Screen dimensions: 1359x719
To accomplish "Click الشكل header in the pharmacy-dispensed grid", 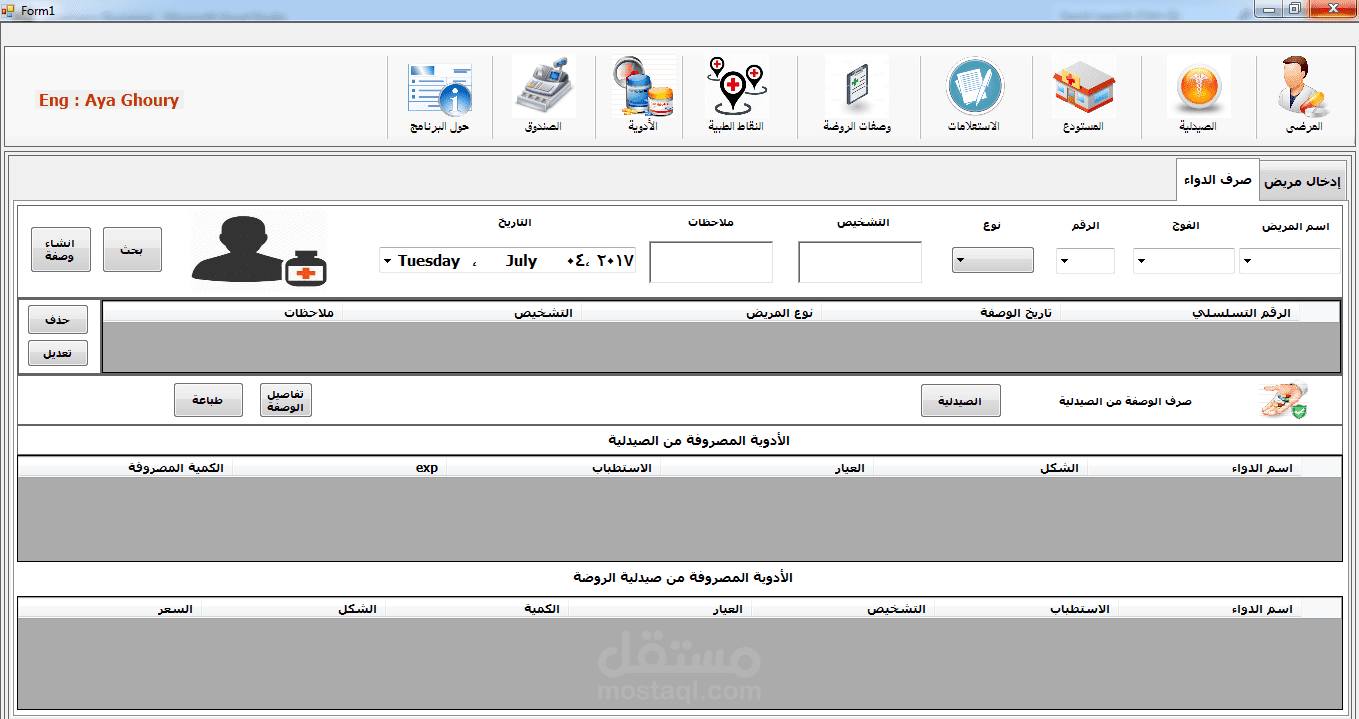I will (980, 468).
